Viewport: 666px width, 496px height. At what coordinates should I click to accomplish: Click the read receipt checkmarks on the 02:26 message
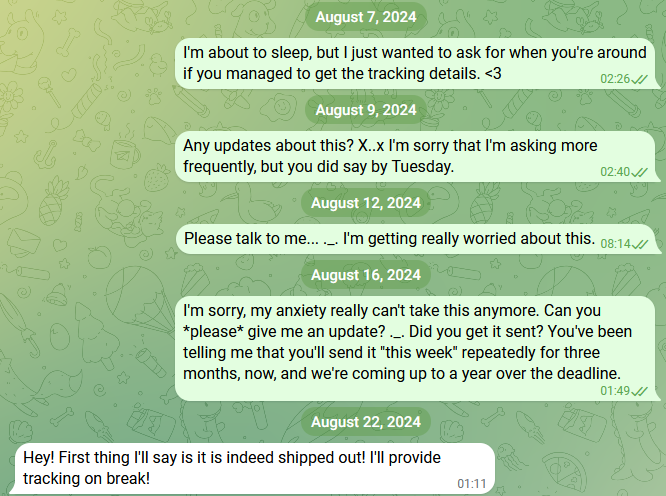[x=640, y=78]
